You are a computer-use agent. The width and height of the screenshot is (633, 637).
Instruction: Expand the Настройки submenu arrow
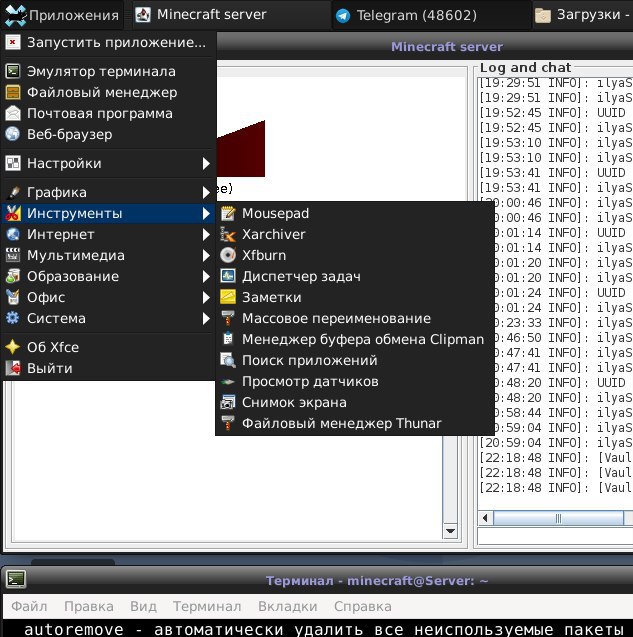click(x=206, y=163)
